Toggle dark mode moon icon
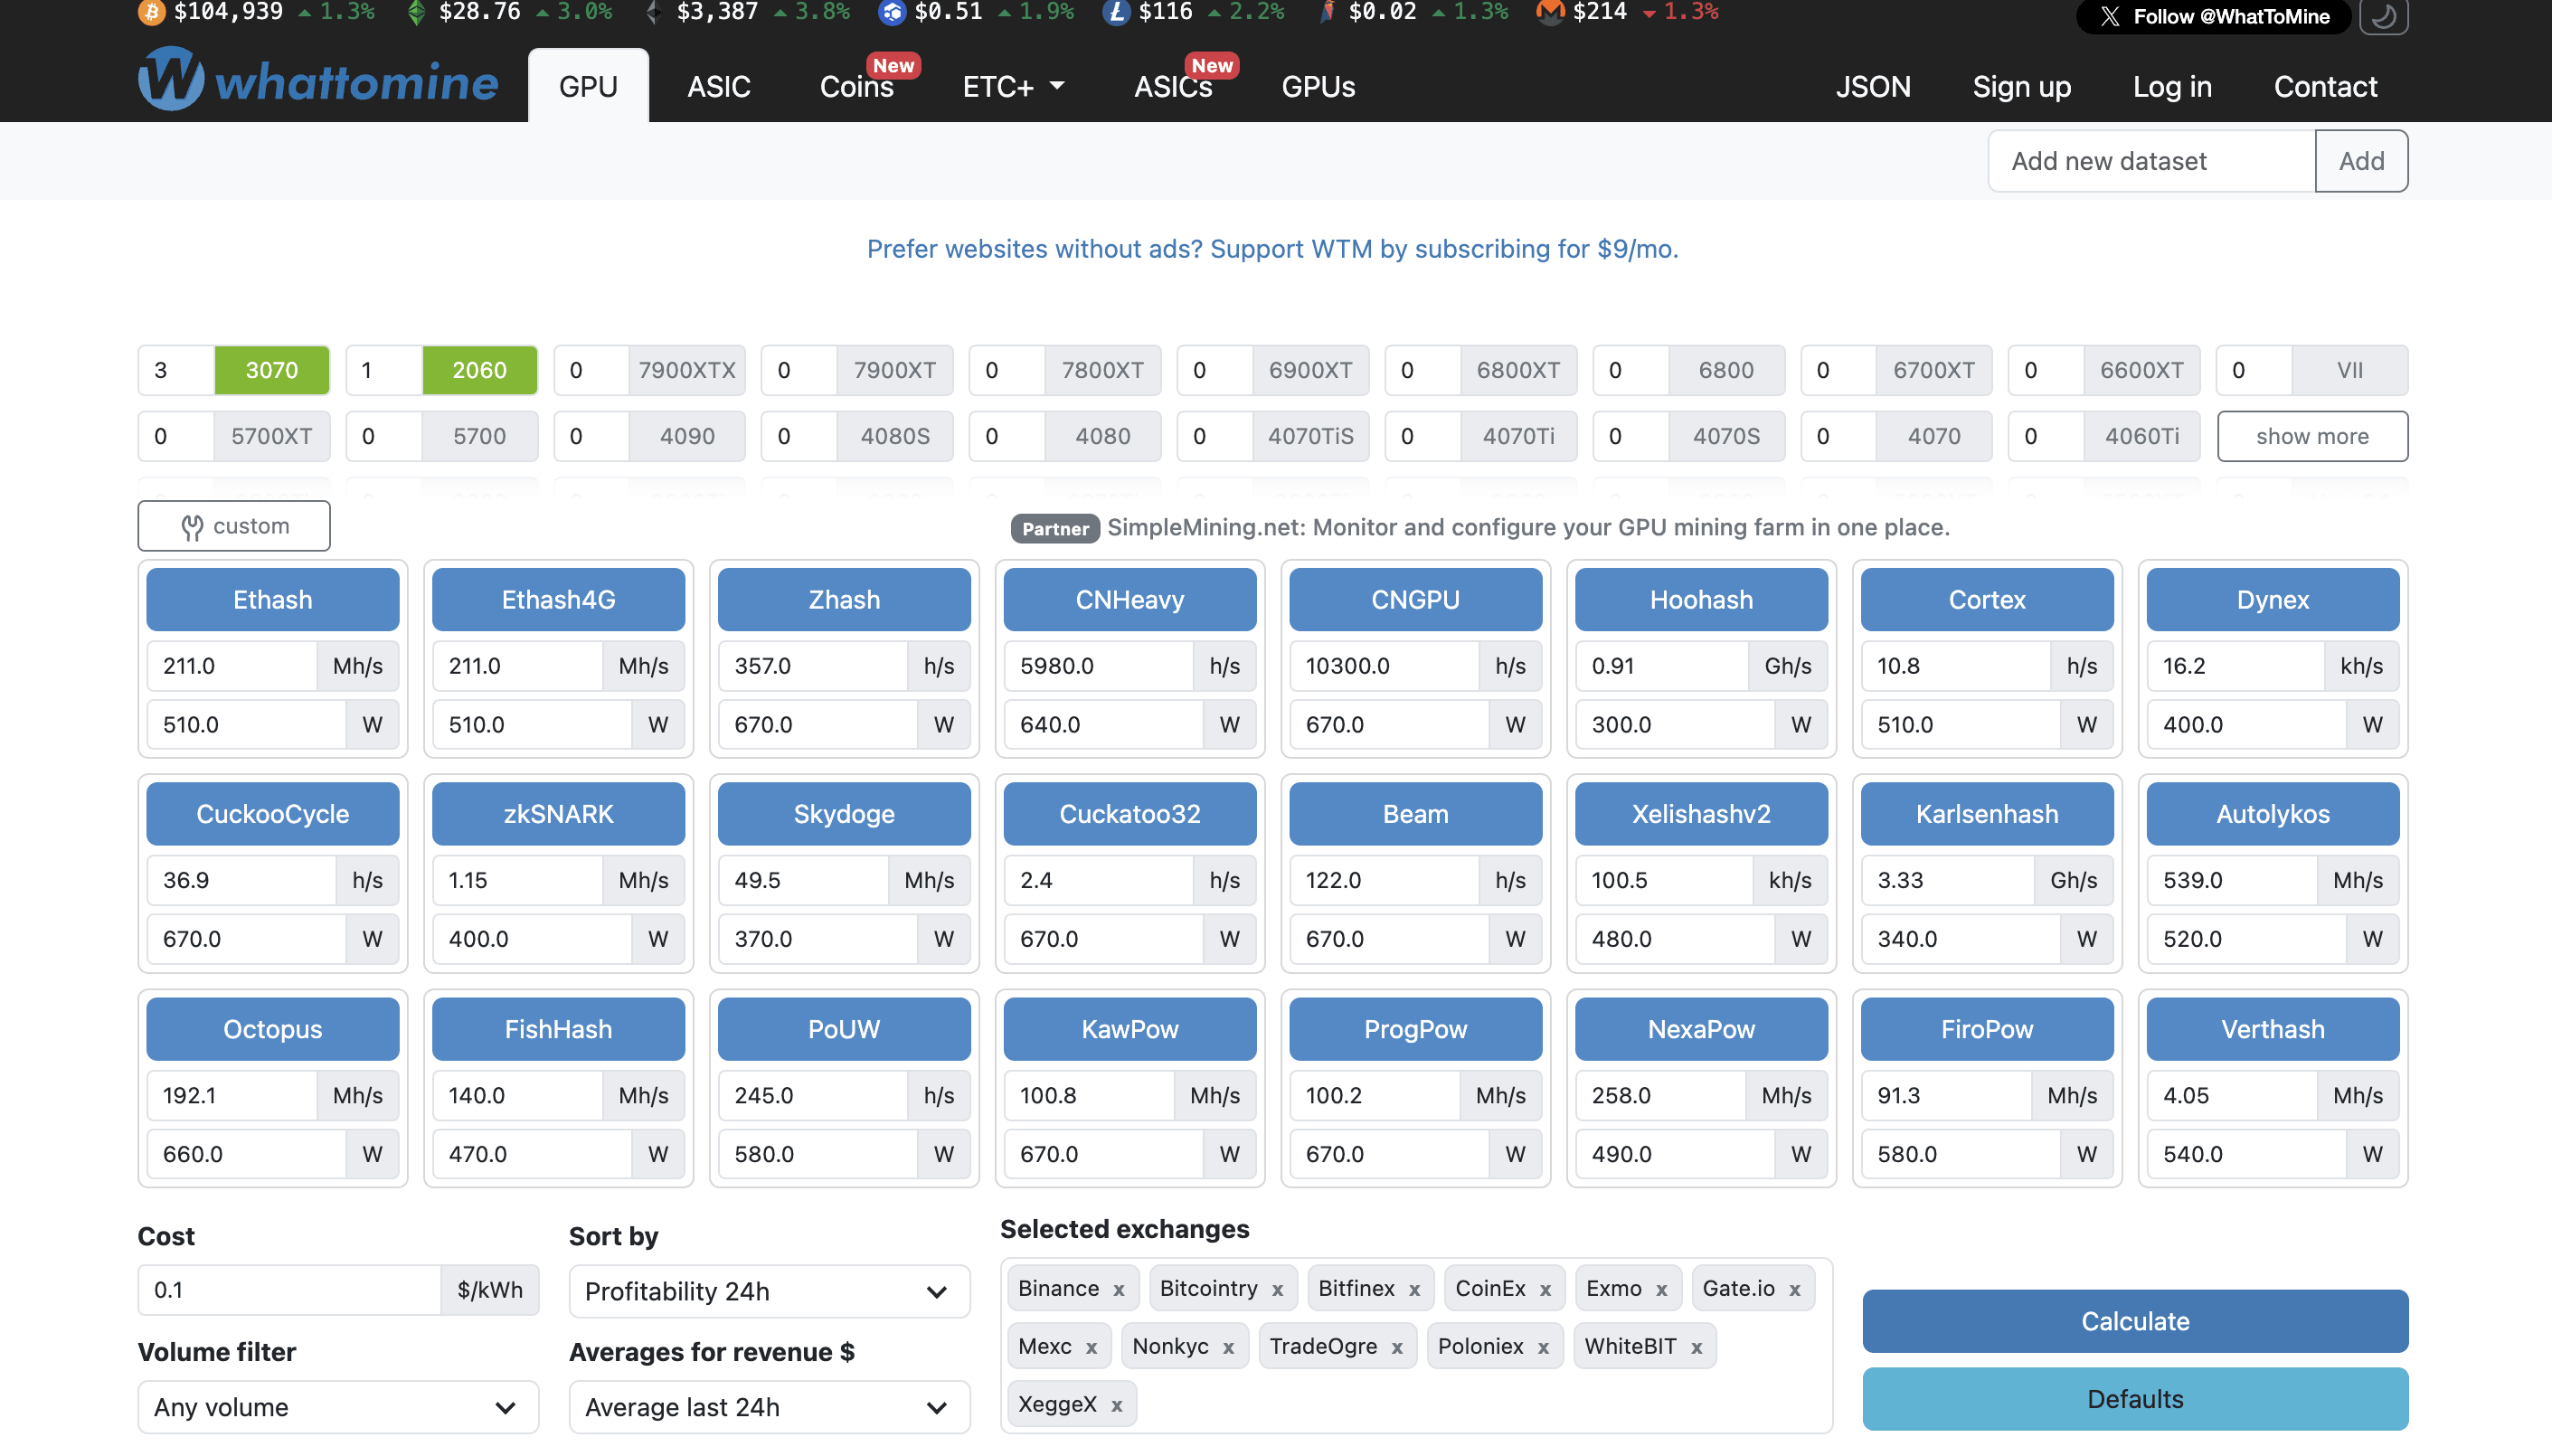2552x1456 pixels. 2383,16
